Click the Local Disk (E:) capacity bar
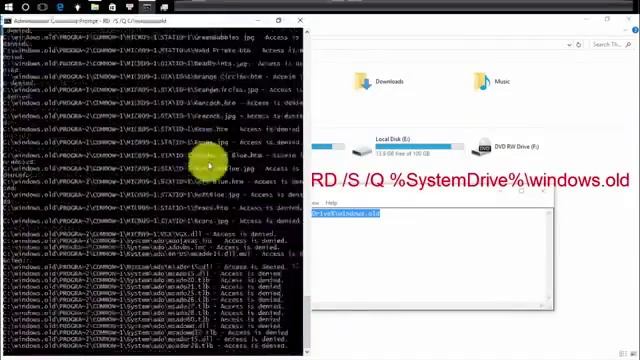640x360 pixels. click(420, 146)
